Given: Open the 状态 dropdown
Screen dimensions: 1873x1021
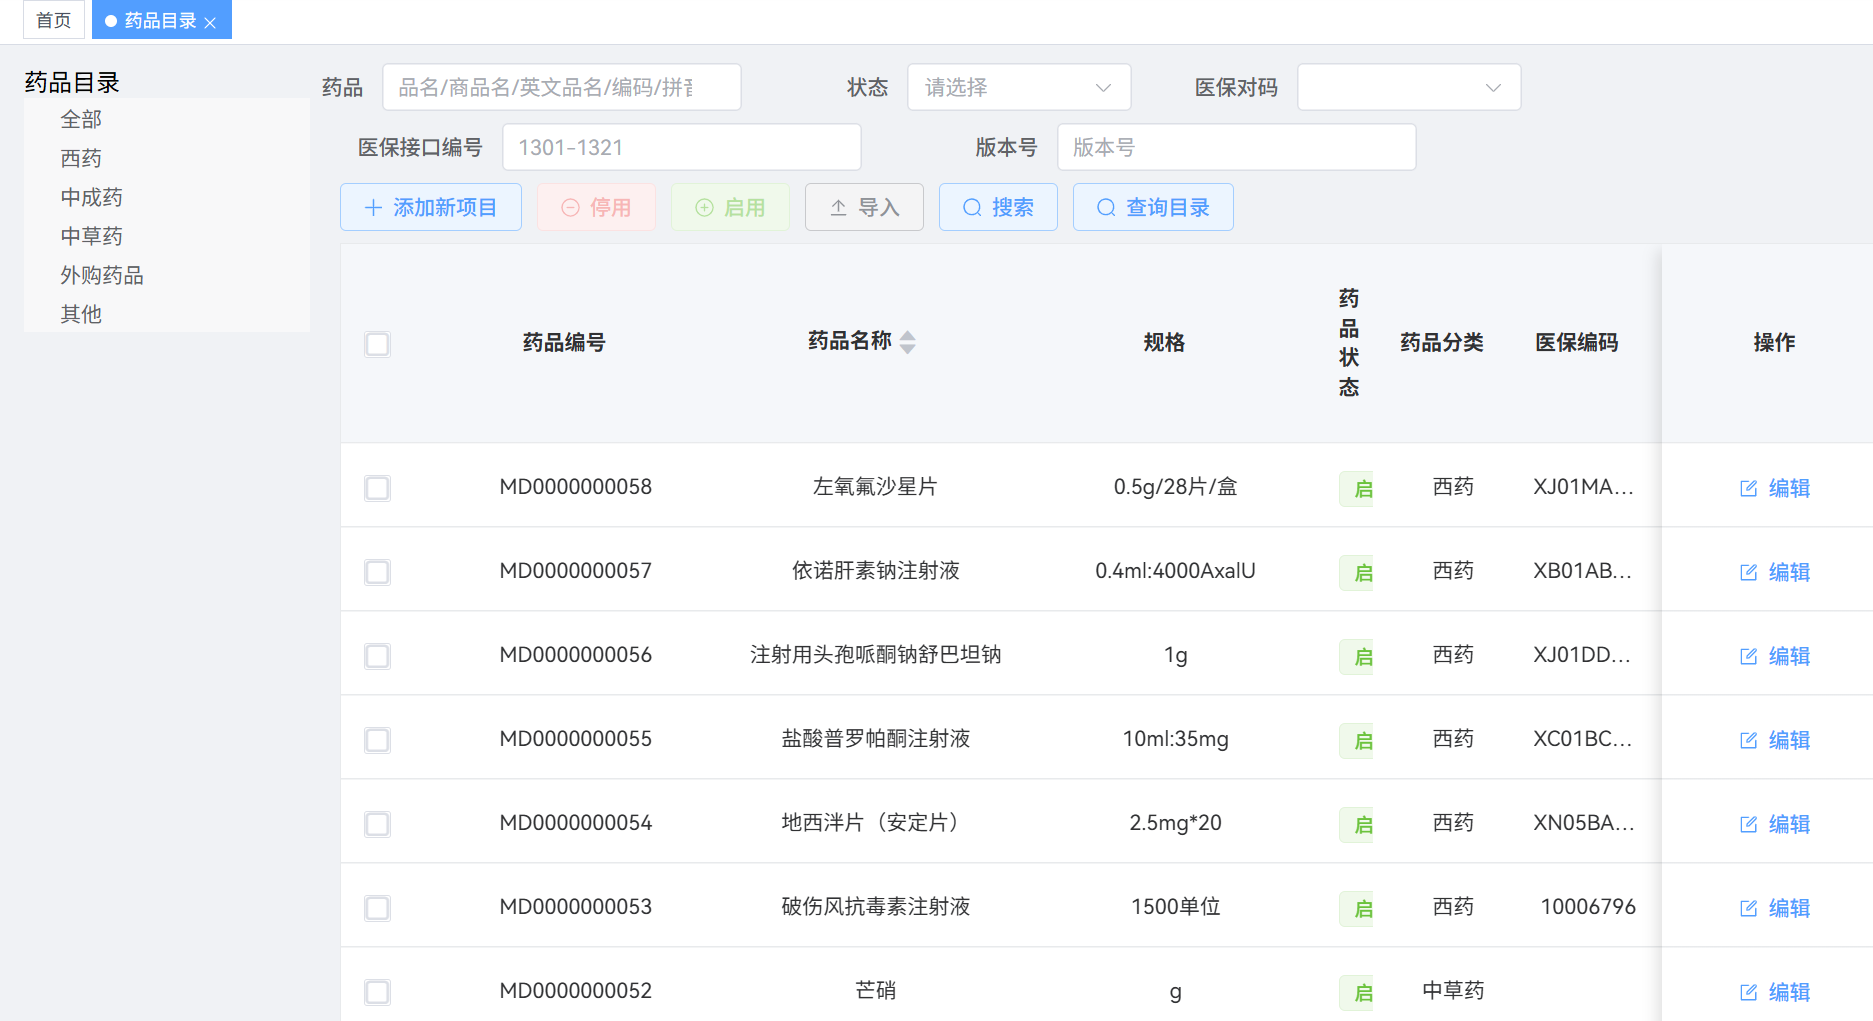Looking at the screenshot, I should (x=1019, y=87).
